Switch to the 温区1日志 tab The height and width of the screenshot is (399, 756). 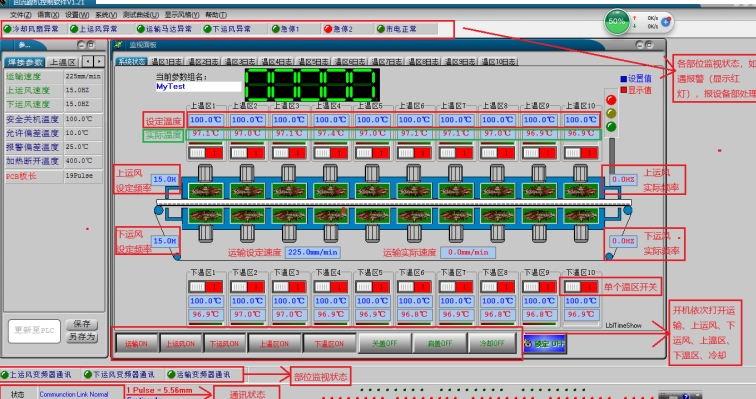coord(166,62)
